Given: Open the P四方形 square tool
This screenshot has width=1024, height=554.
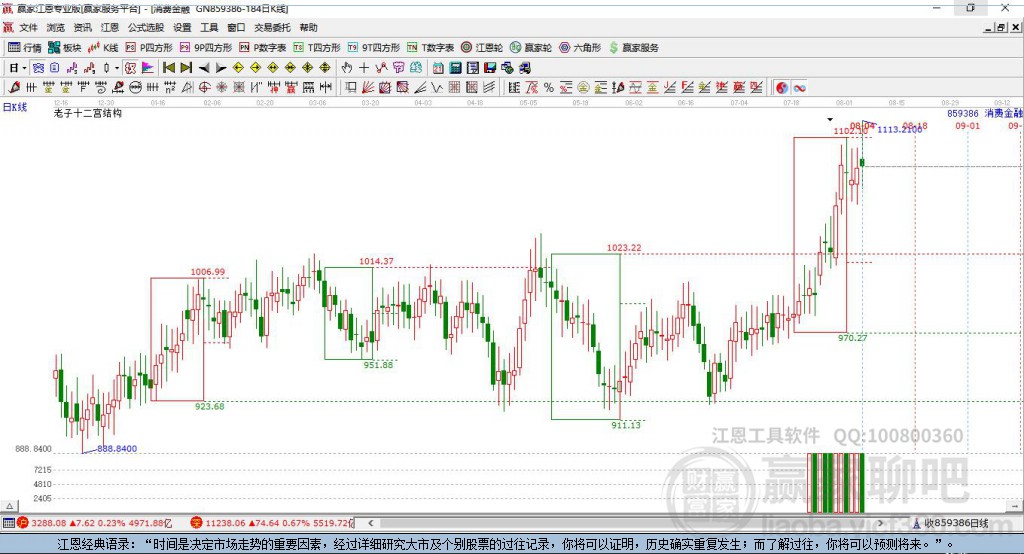Looking at the screenshot, I should 149,48.
